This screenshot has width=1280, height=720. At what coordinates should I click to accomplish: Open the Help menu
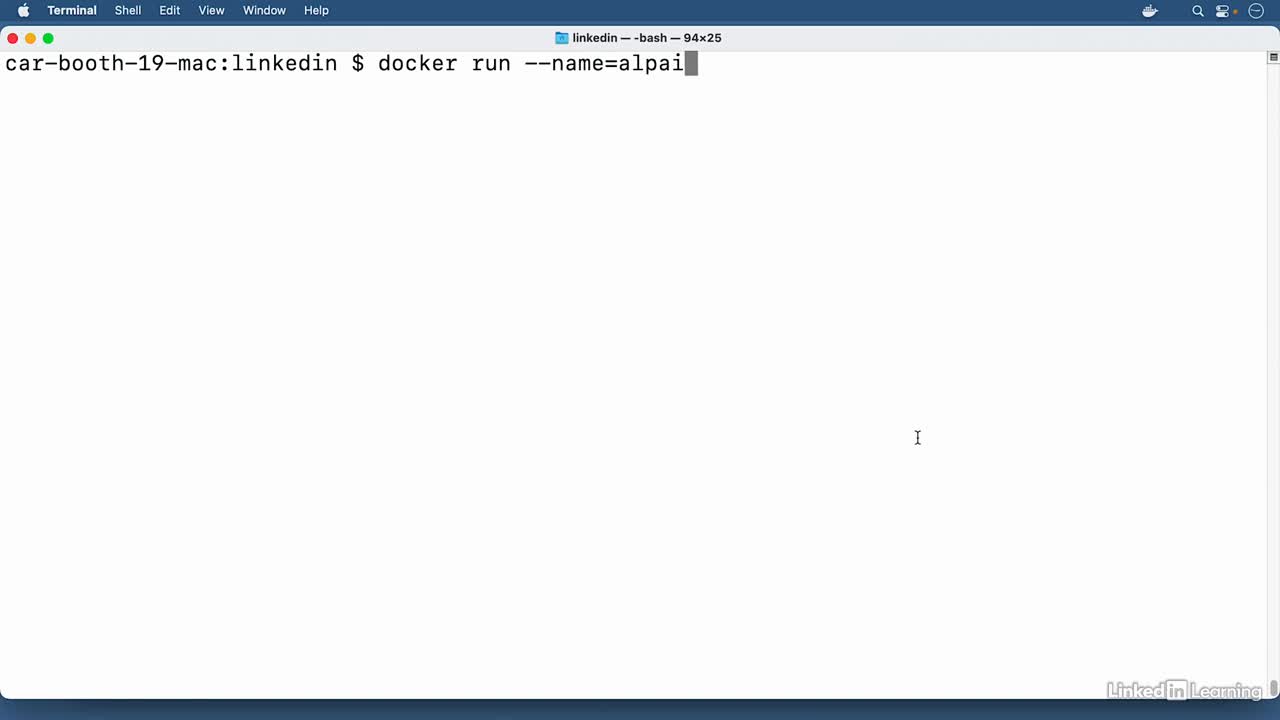(x=316, y=11)
